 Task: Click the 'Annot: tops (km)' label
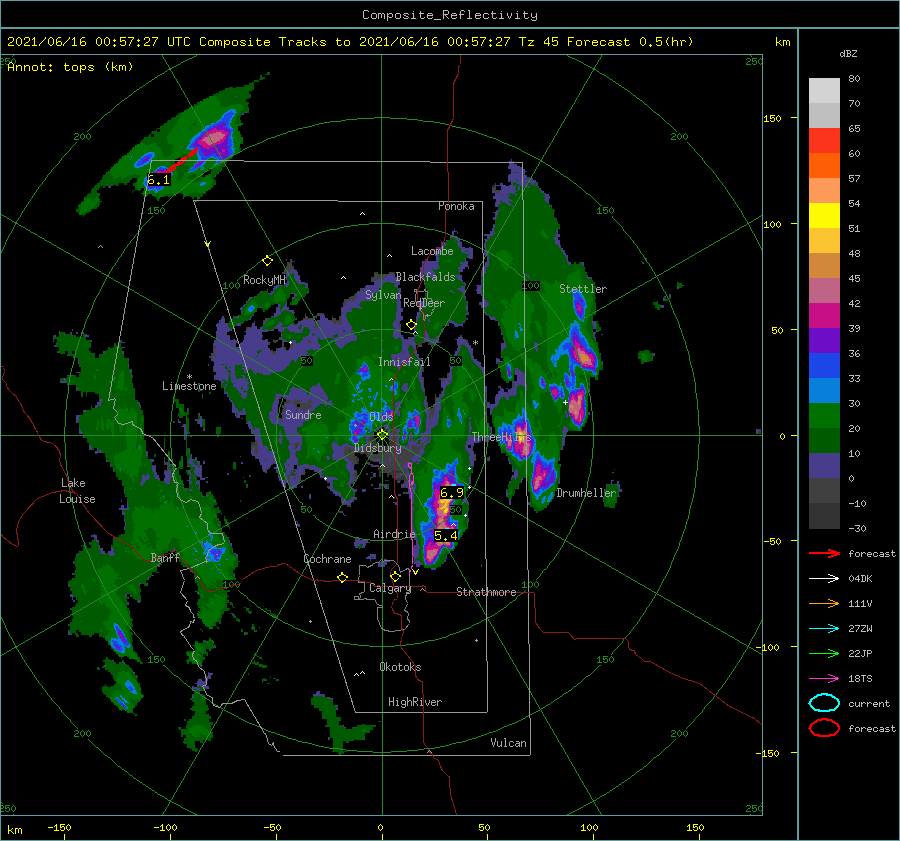[x=70, y=67]
